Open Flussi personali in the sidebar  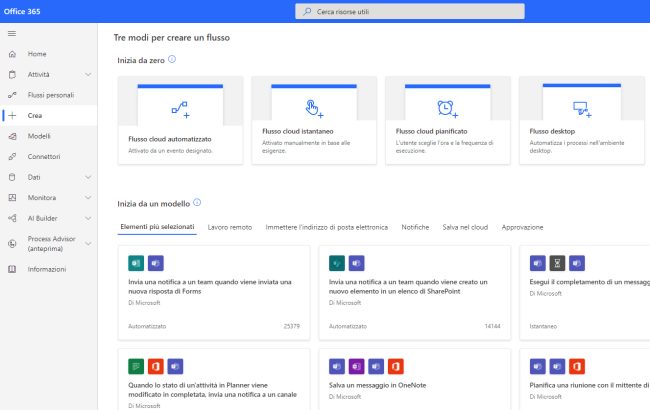tap(49, 95)
